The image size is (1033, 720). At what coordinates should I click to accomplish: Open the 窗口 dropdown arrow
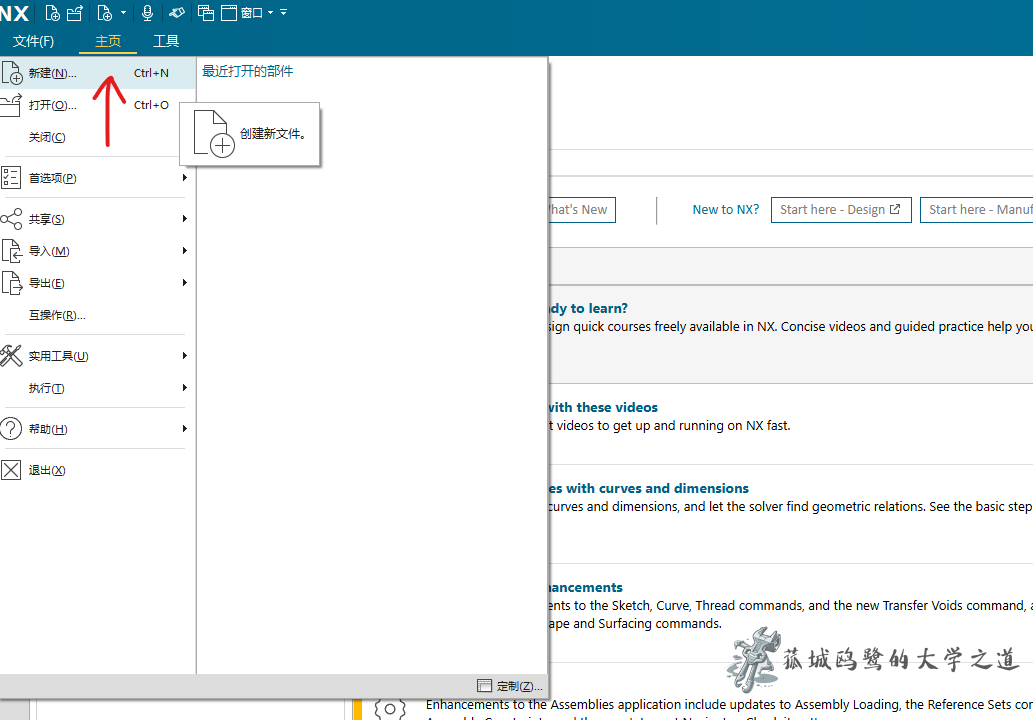coord(270,13)
